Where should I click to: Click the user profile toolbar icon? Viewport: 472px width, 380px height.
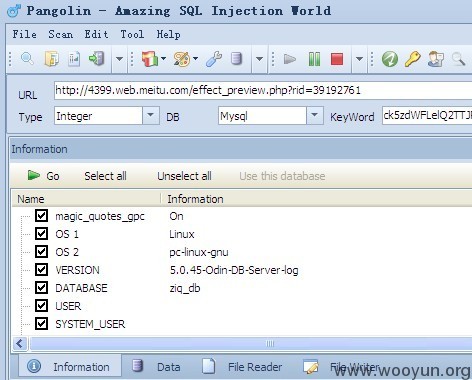[435, 59]
